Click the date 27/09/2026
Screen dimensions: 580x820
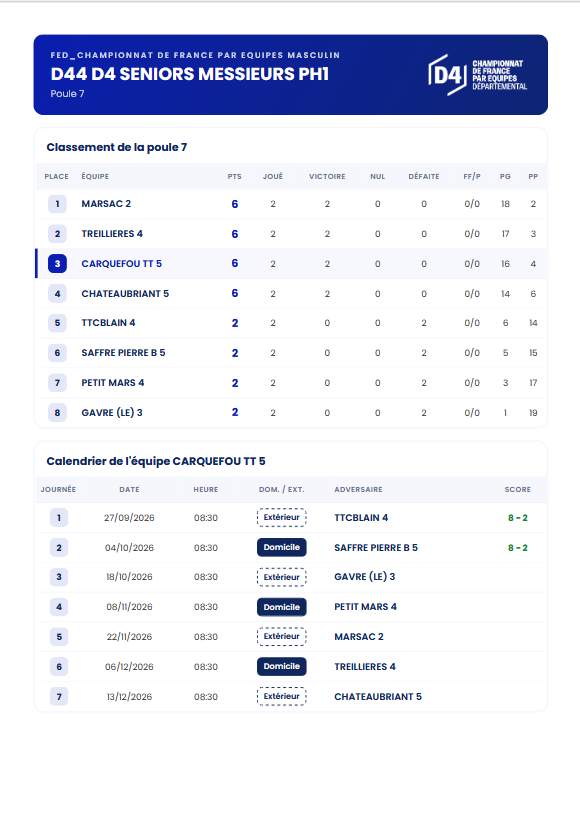pos(129,518)
